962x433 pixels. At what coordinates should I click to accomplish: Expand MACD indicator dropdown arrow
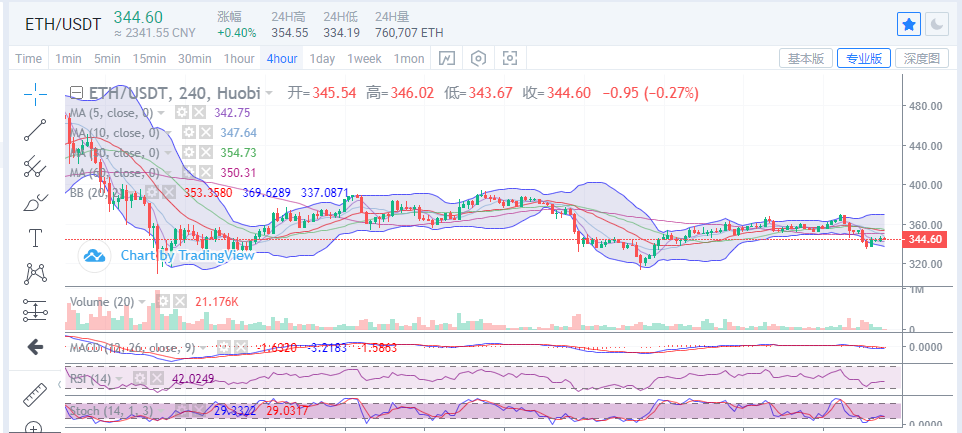[204, 348]
